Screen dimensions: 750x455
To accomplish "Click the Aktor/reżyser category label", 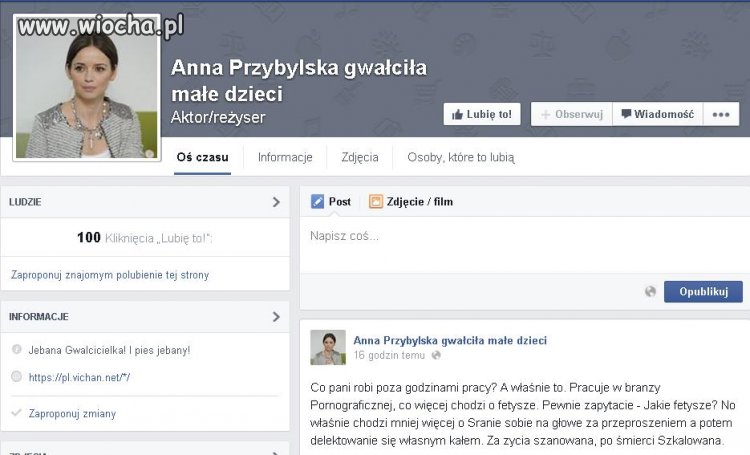I will coord(218,118).
